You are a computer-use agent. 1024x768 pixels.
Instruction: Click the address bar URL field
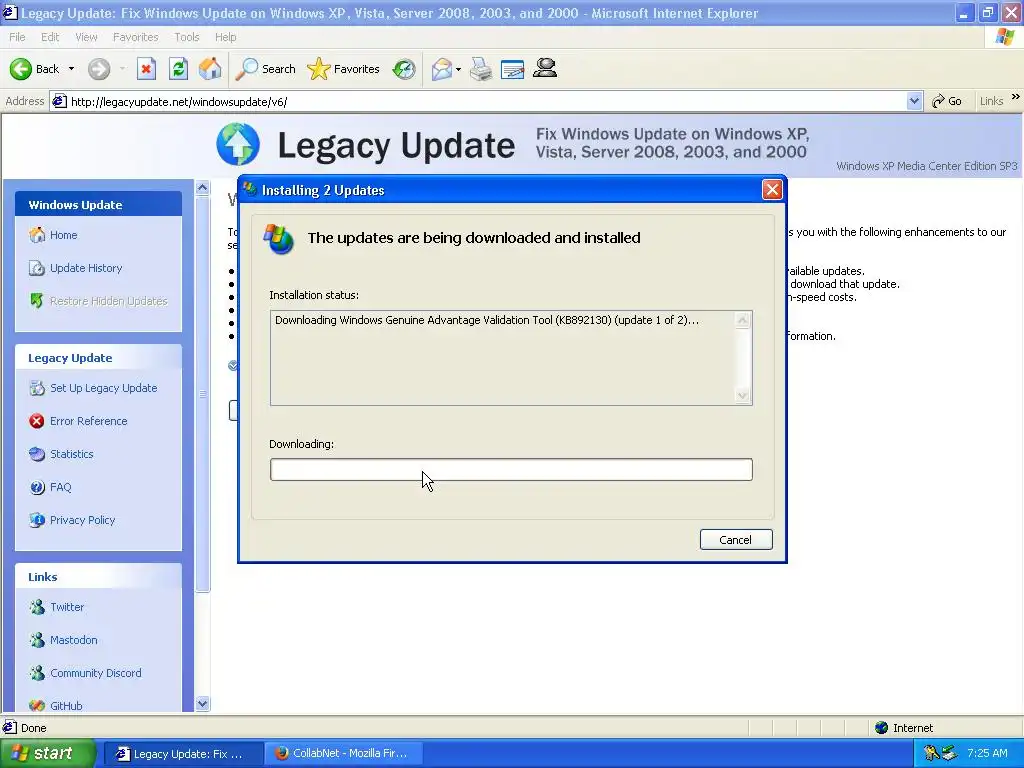(487, 102)
